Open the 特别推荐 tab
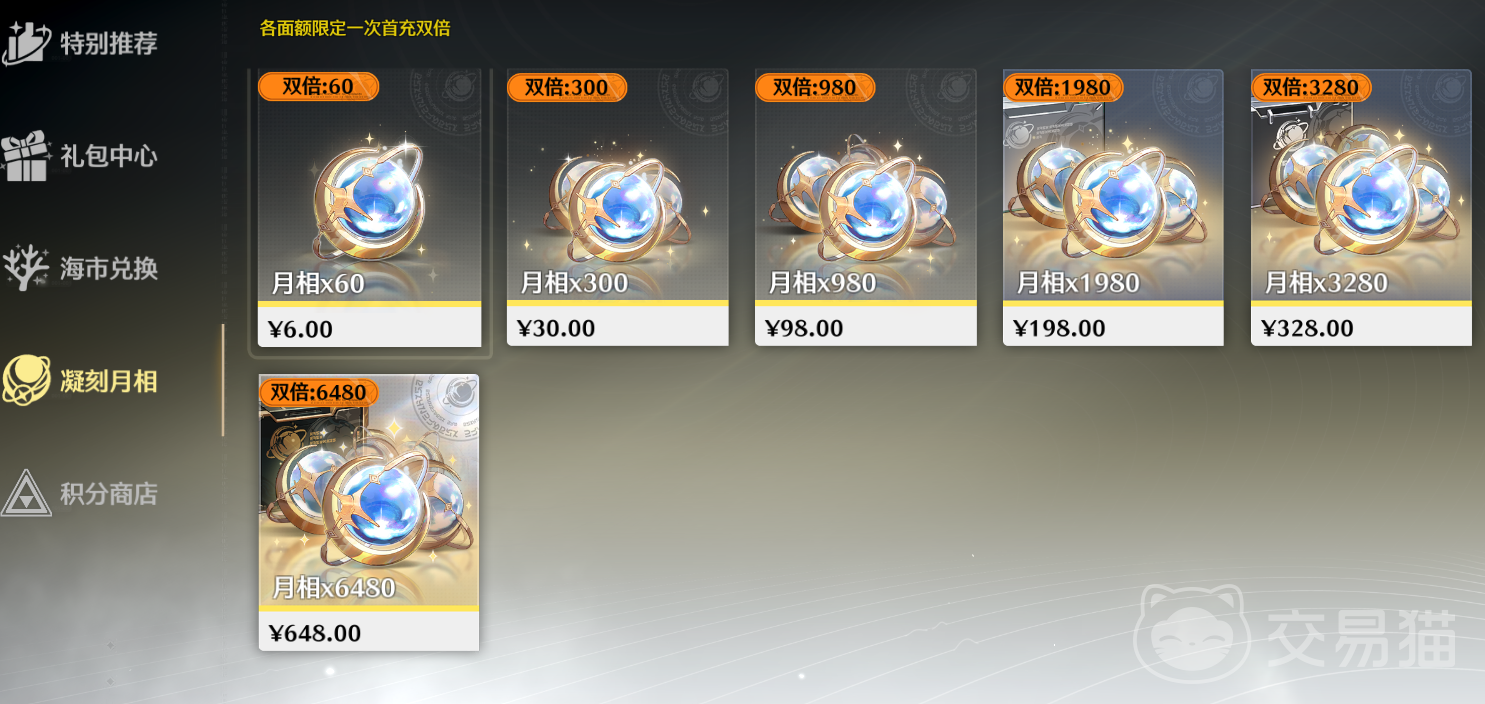The height and width of the screenshot is (704, 1485). [x=109, y=44]
